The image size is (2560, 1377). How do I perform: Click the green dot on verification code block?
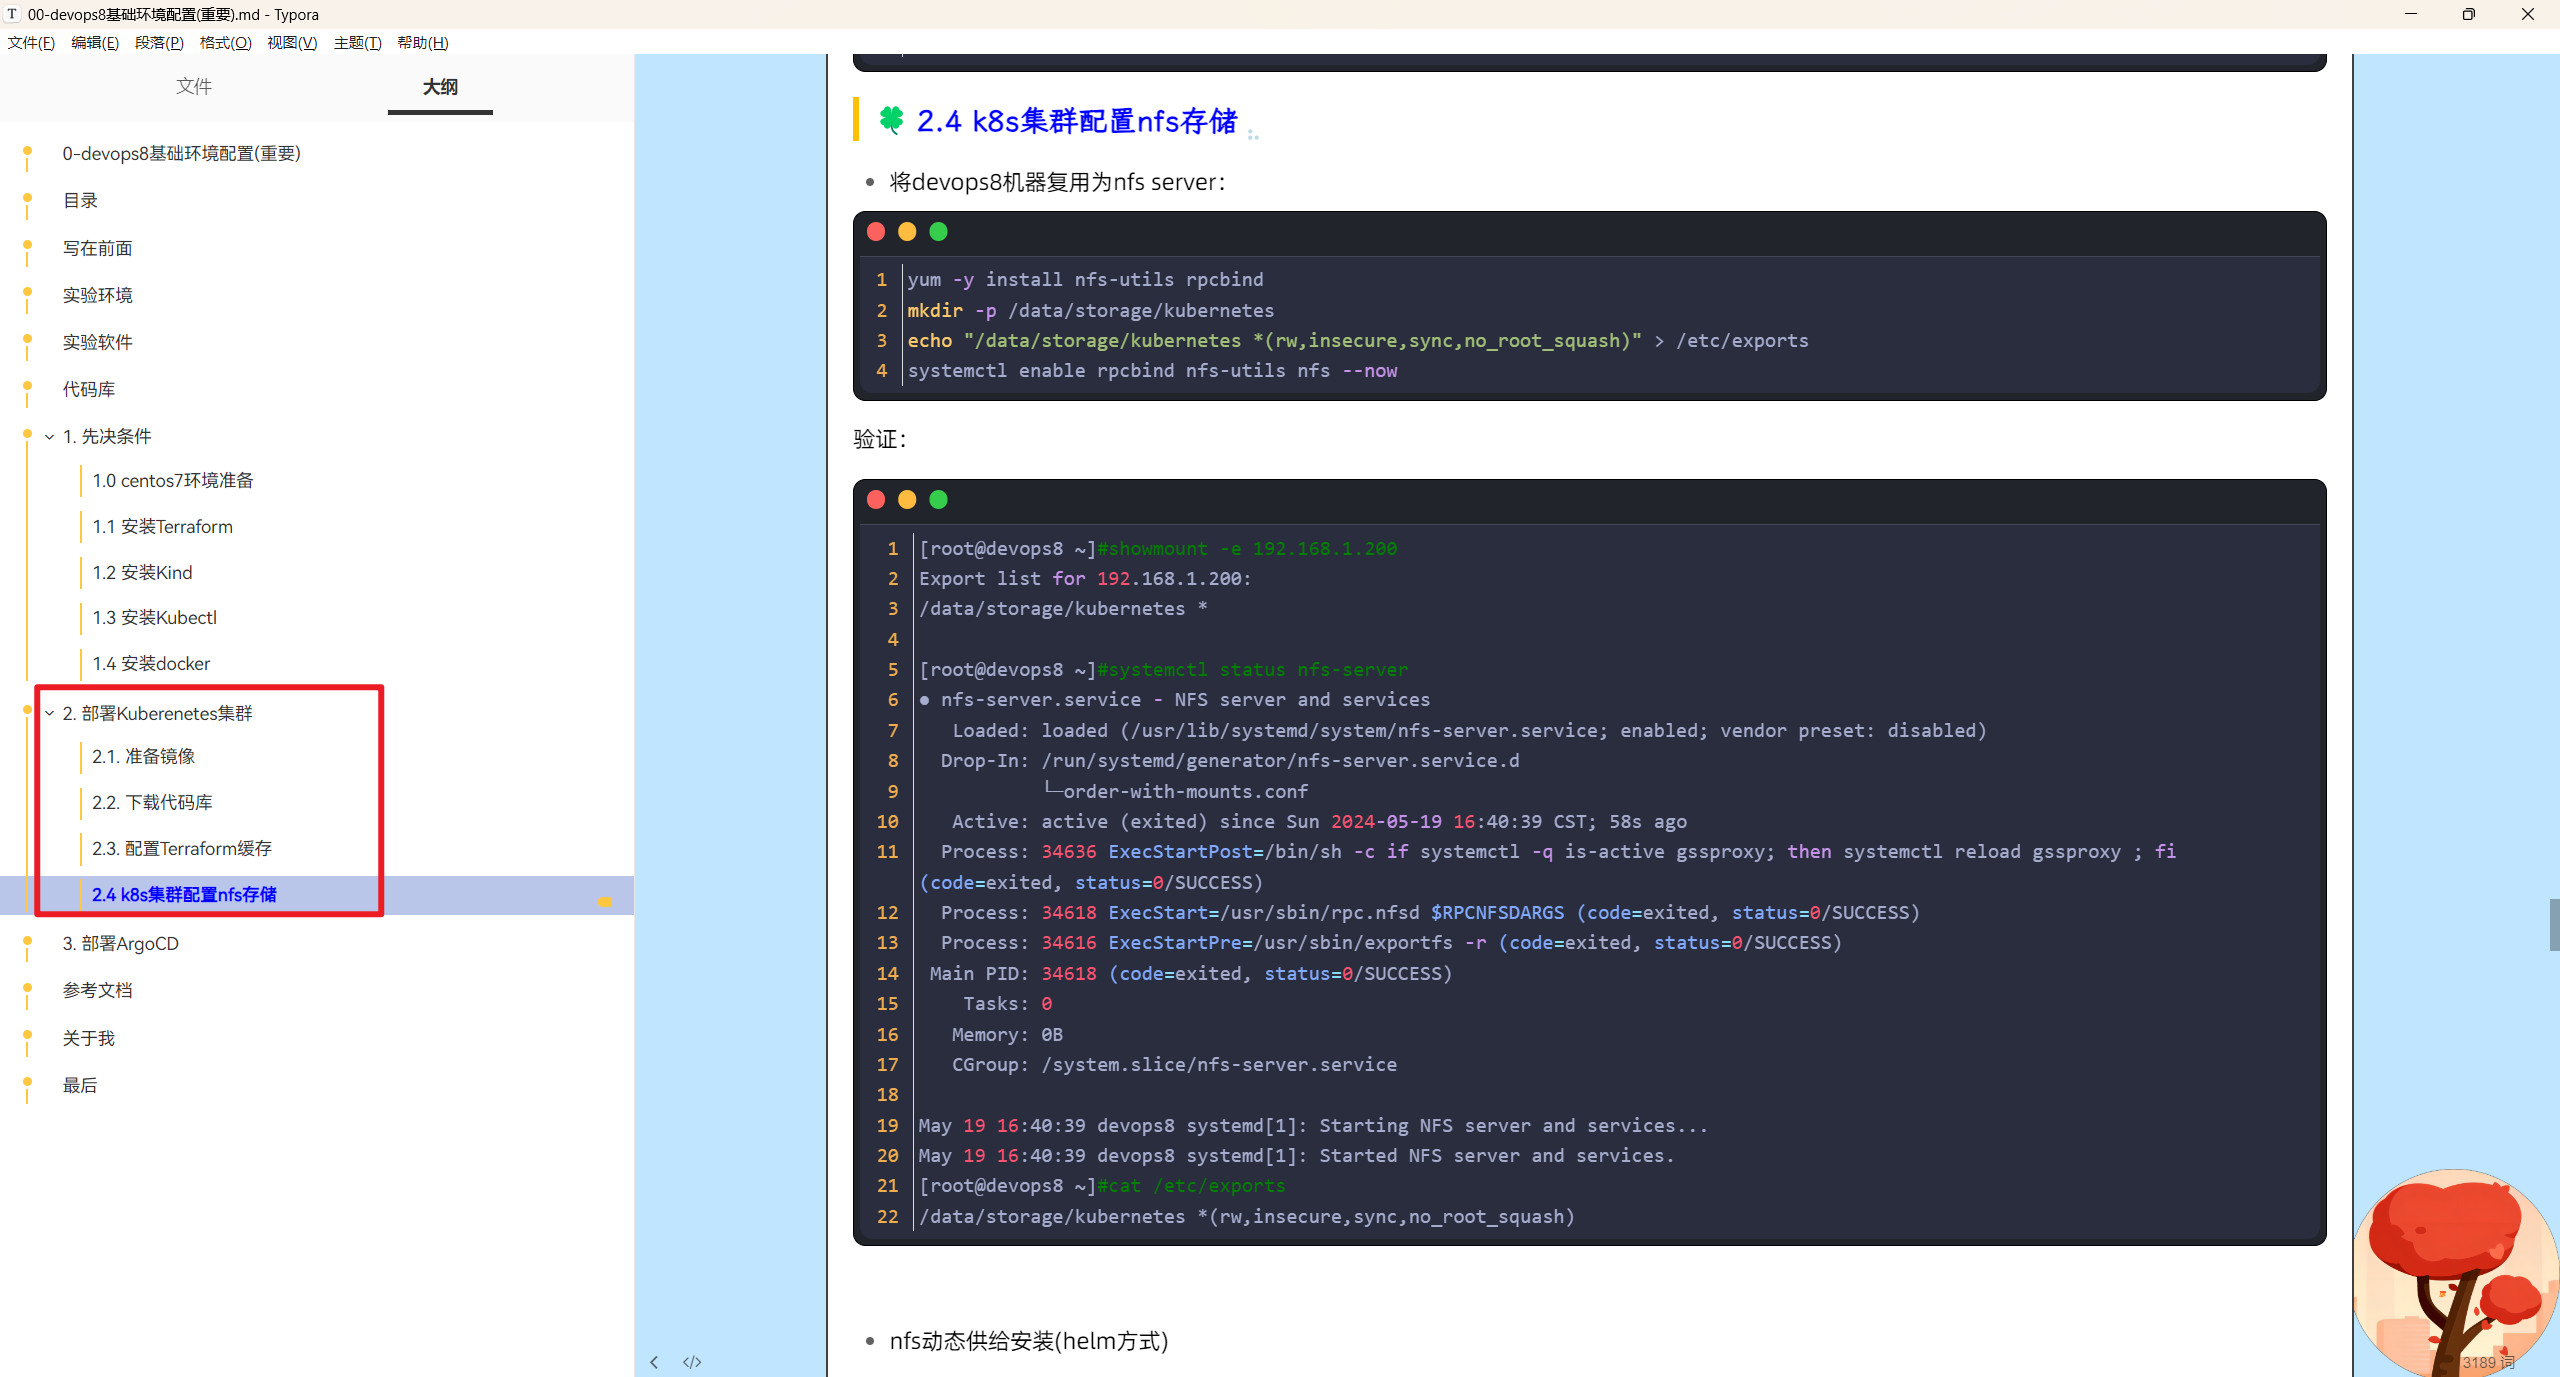point(938,500)
